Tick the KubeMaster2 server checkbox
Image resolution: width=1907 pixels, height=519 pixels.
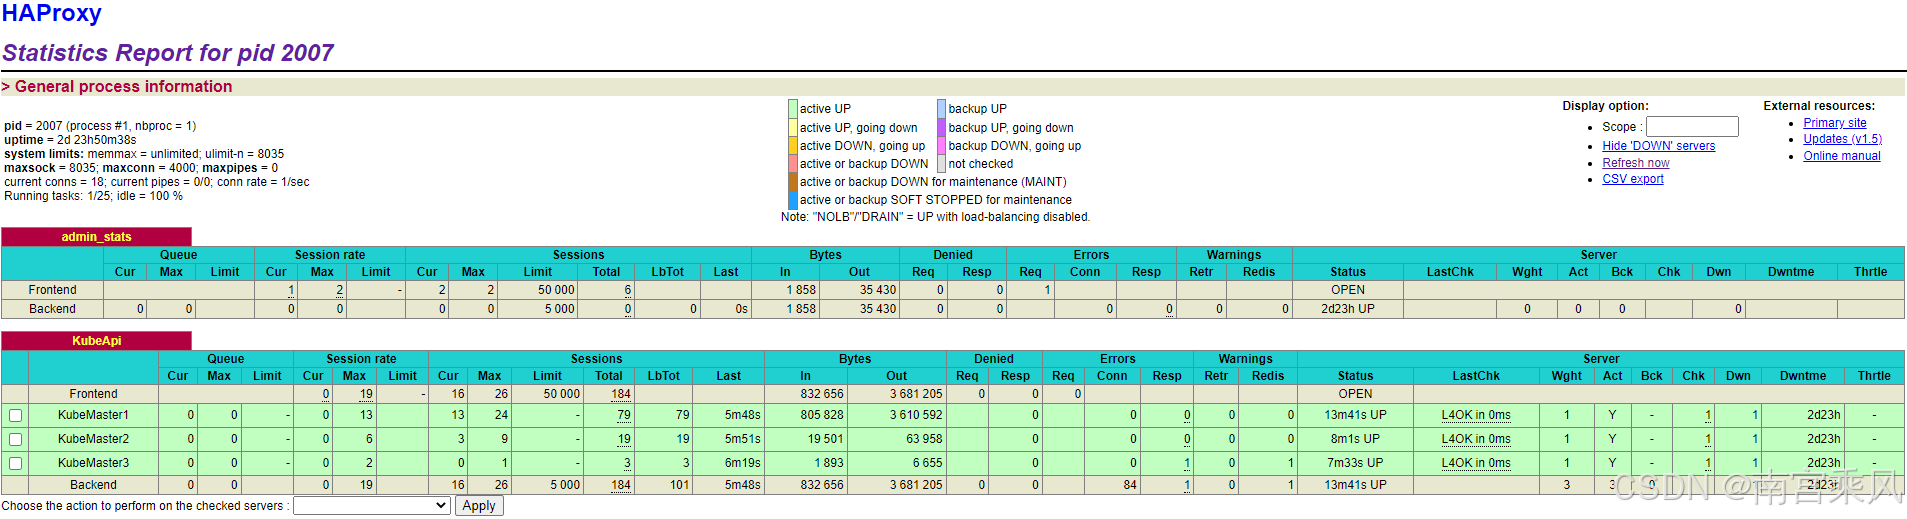click(15, 440)
